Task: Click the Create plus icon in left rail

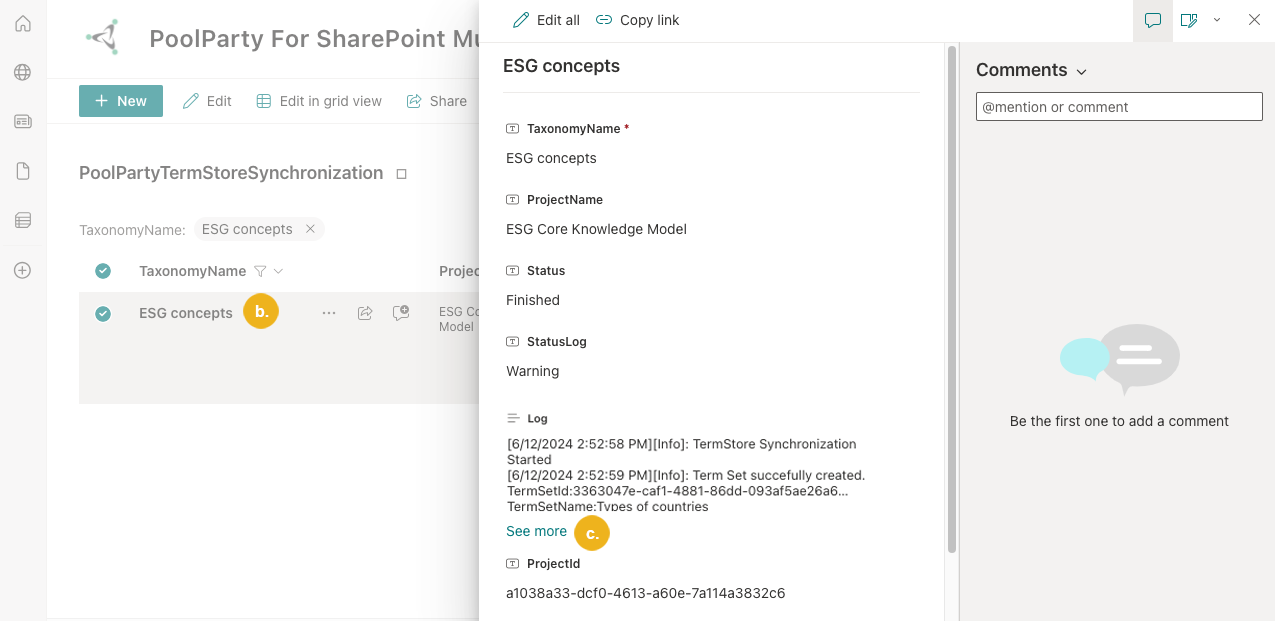Action: pyautogui.click(x=22, y=270)
